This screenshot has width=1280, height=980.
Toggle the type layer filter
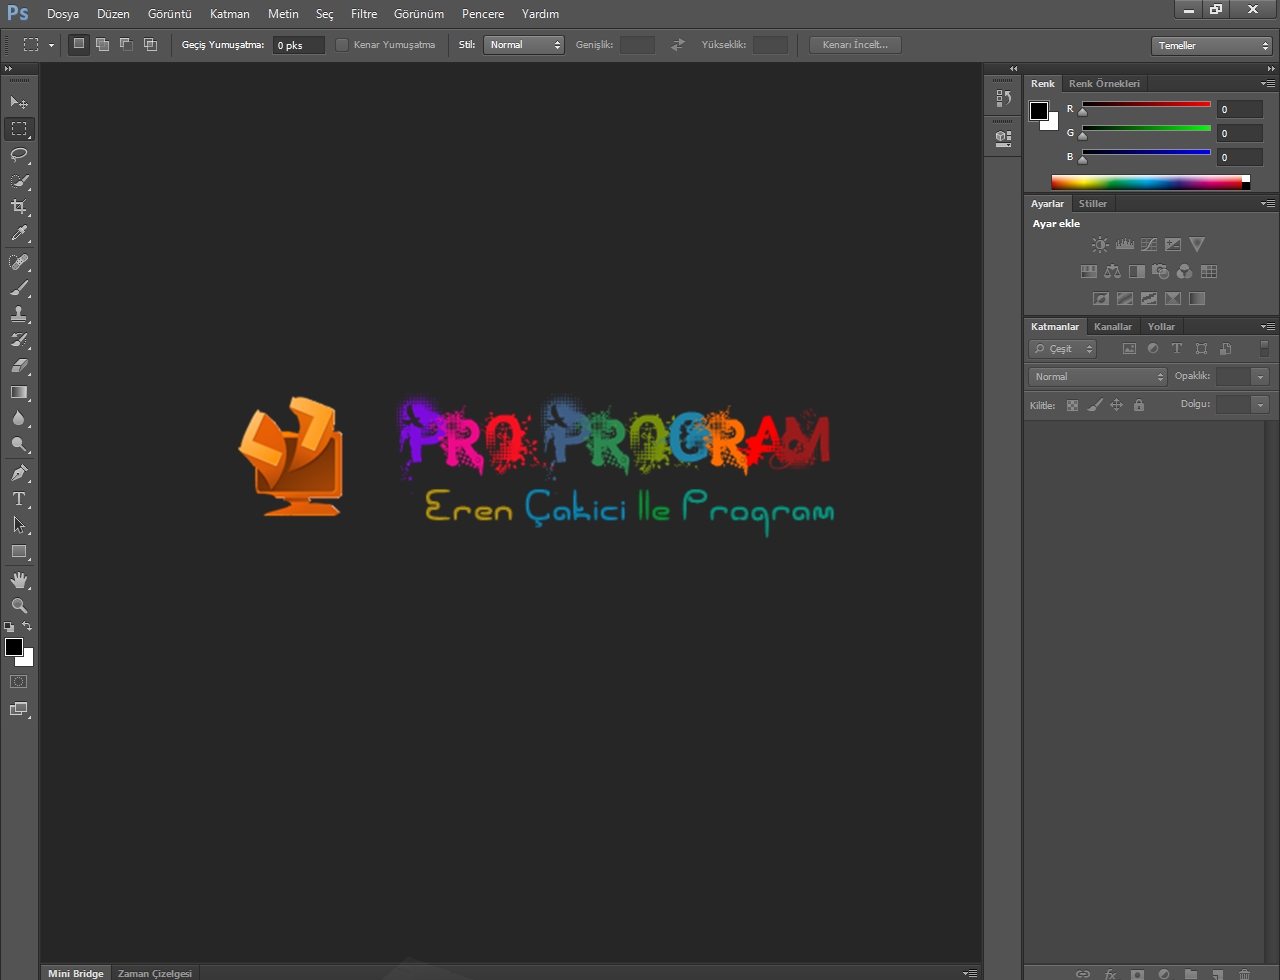(x=1177, y=349)
